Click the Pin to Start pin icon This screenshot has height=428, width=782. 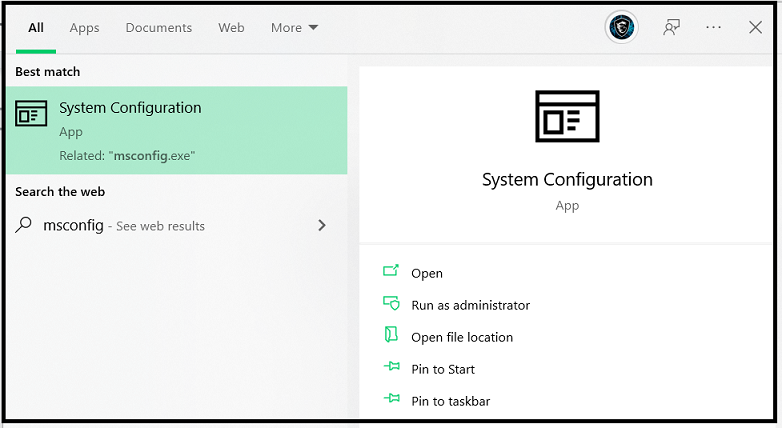[x=391, y=367]
